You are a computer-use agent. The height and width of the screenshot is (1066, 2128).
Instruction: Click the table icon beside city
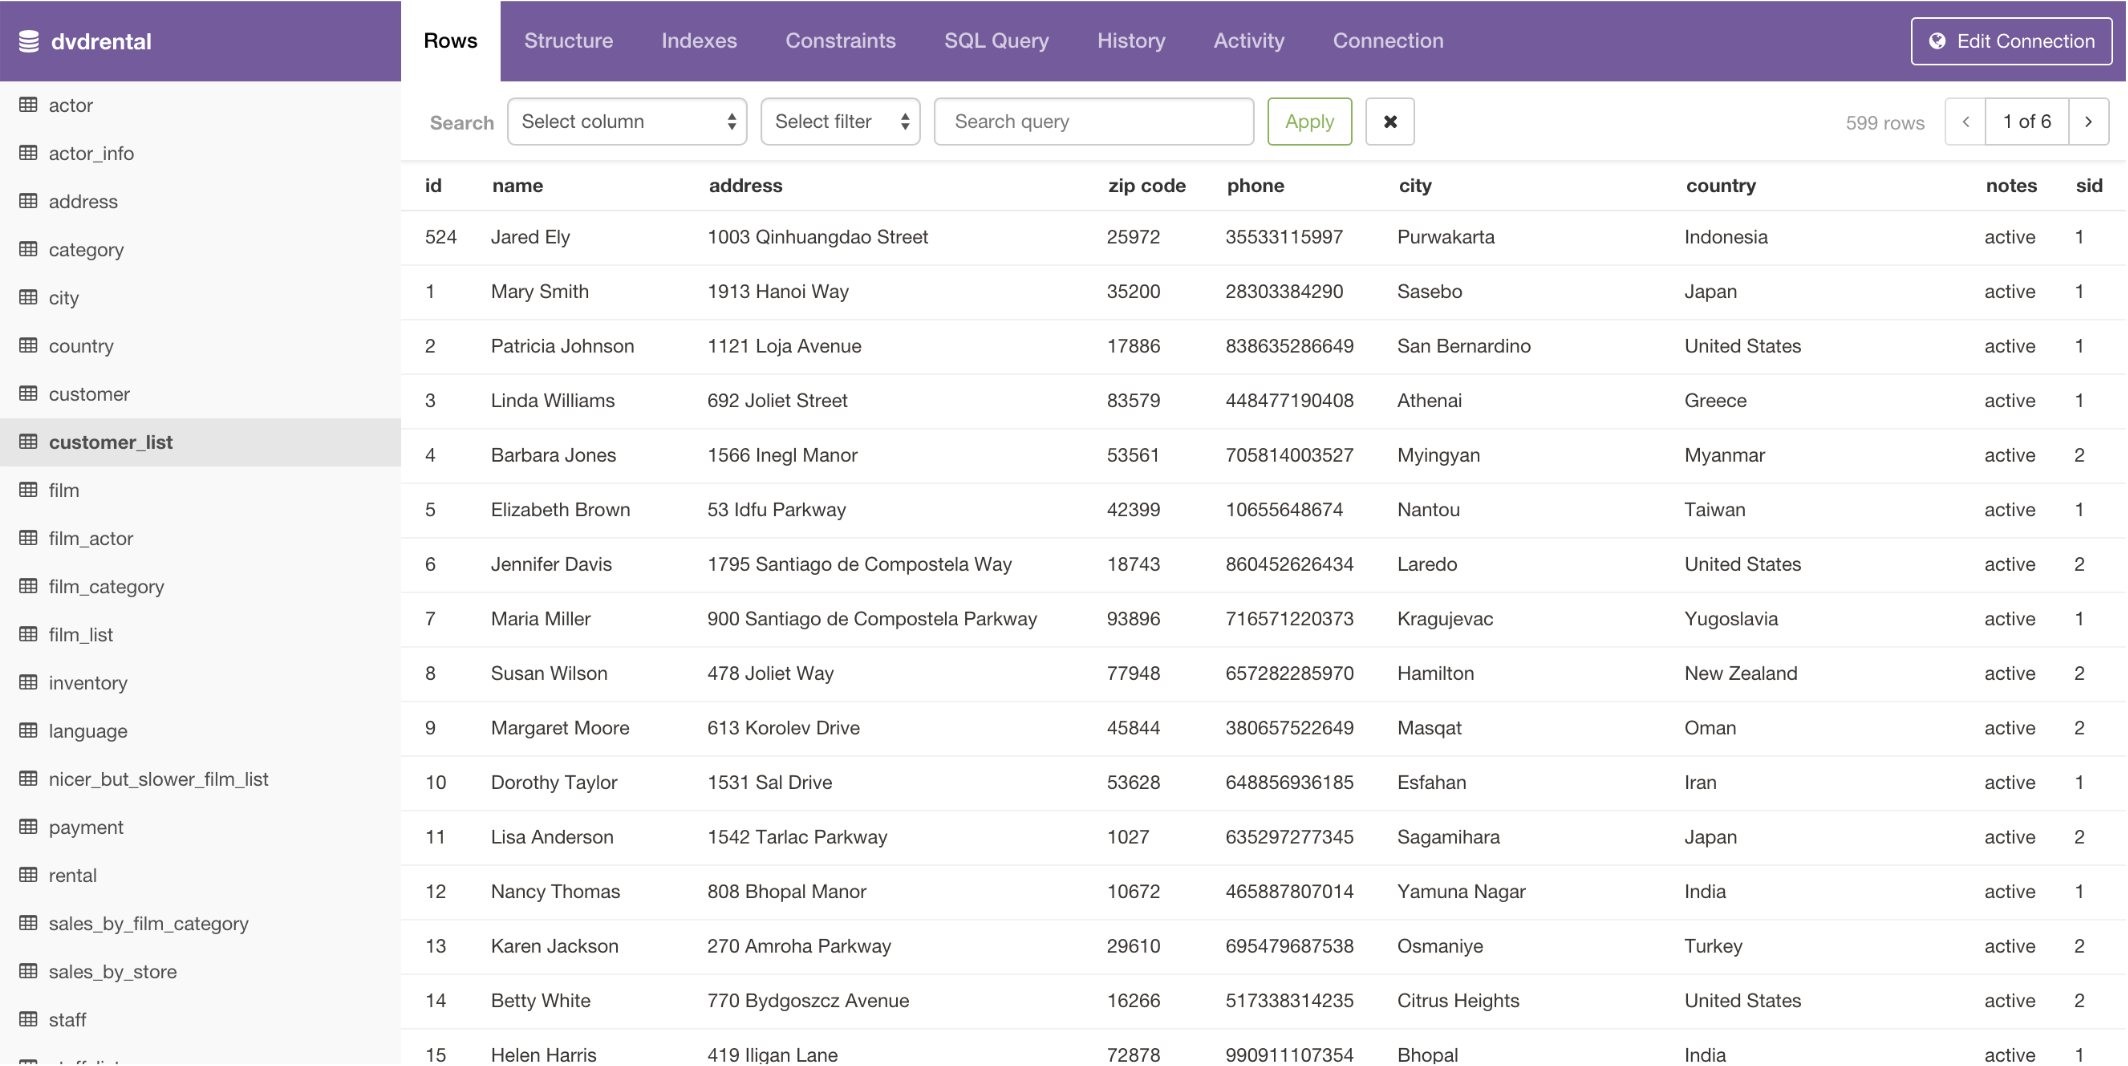[28, 297]
